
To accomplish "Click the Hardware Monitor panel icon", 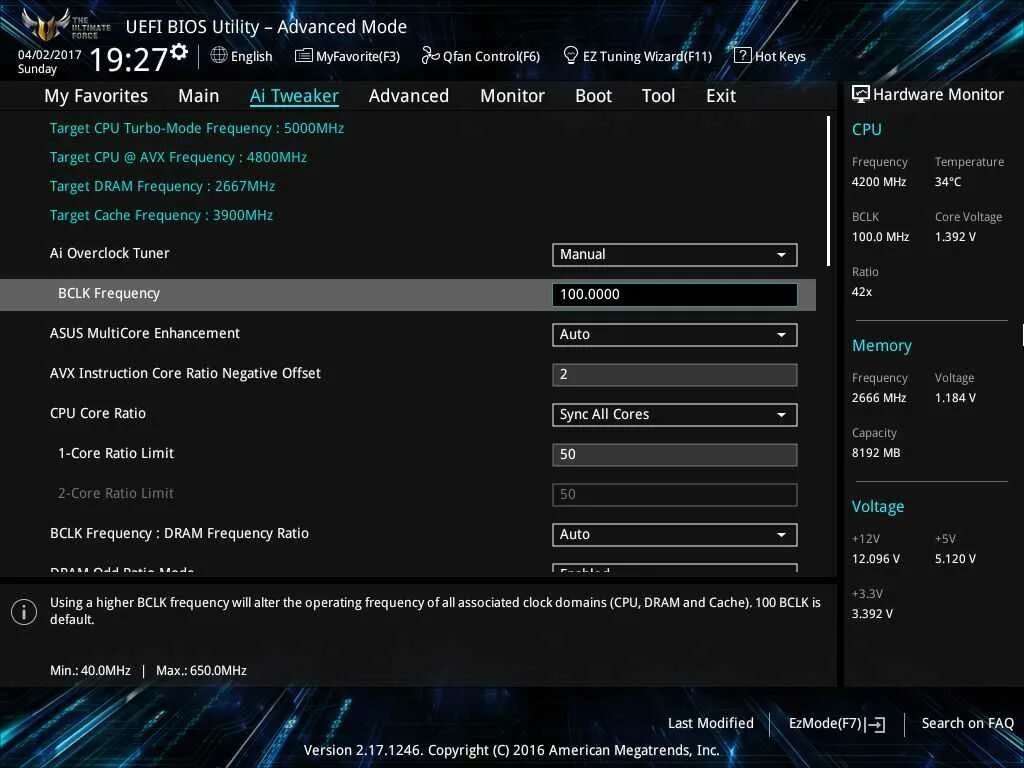I will click(860, 93).
